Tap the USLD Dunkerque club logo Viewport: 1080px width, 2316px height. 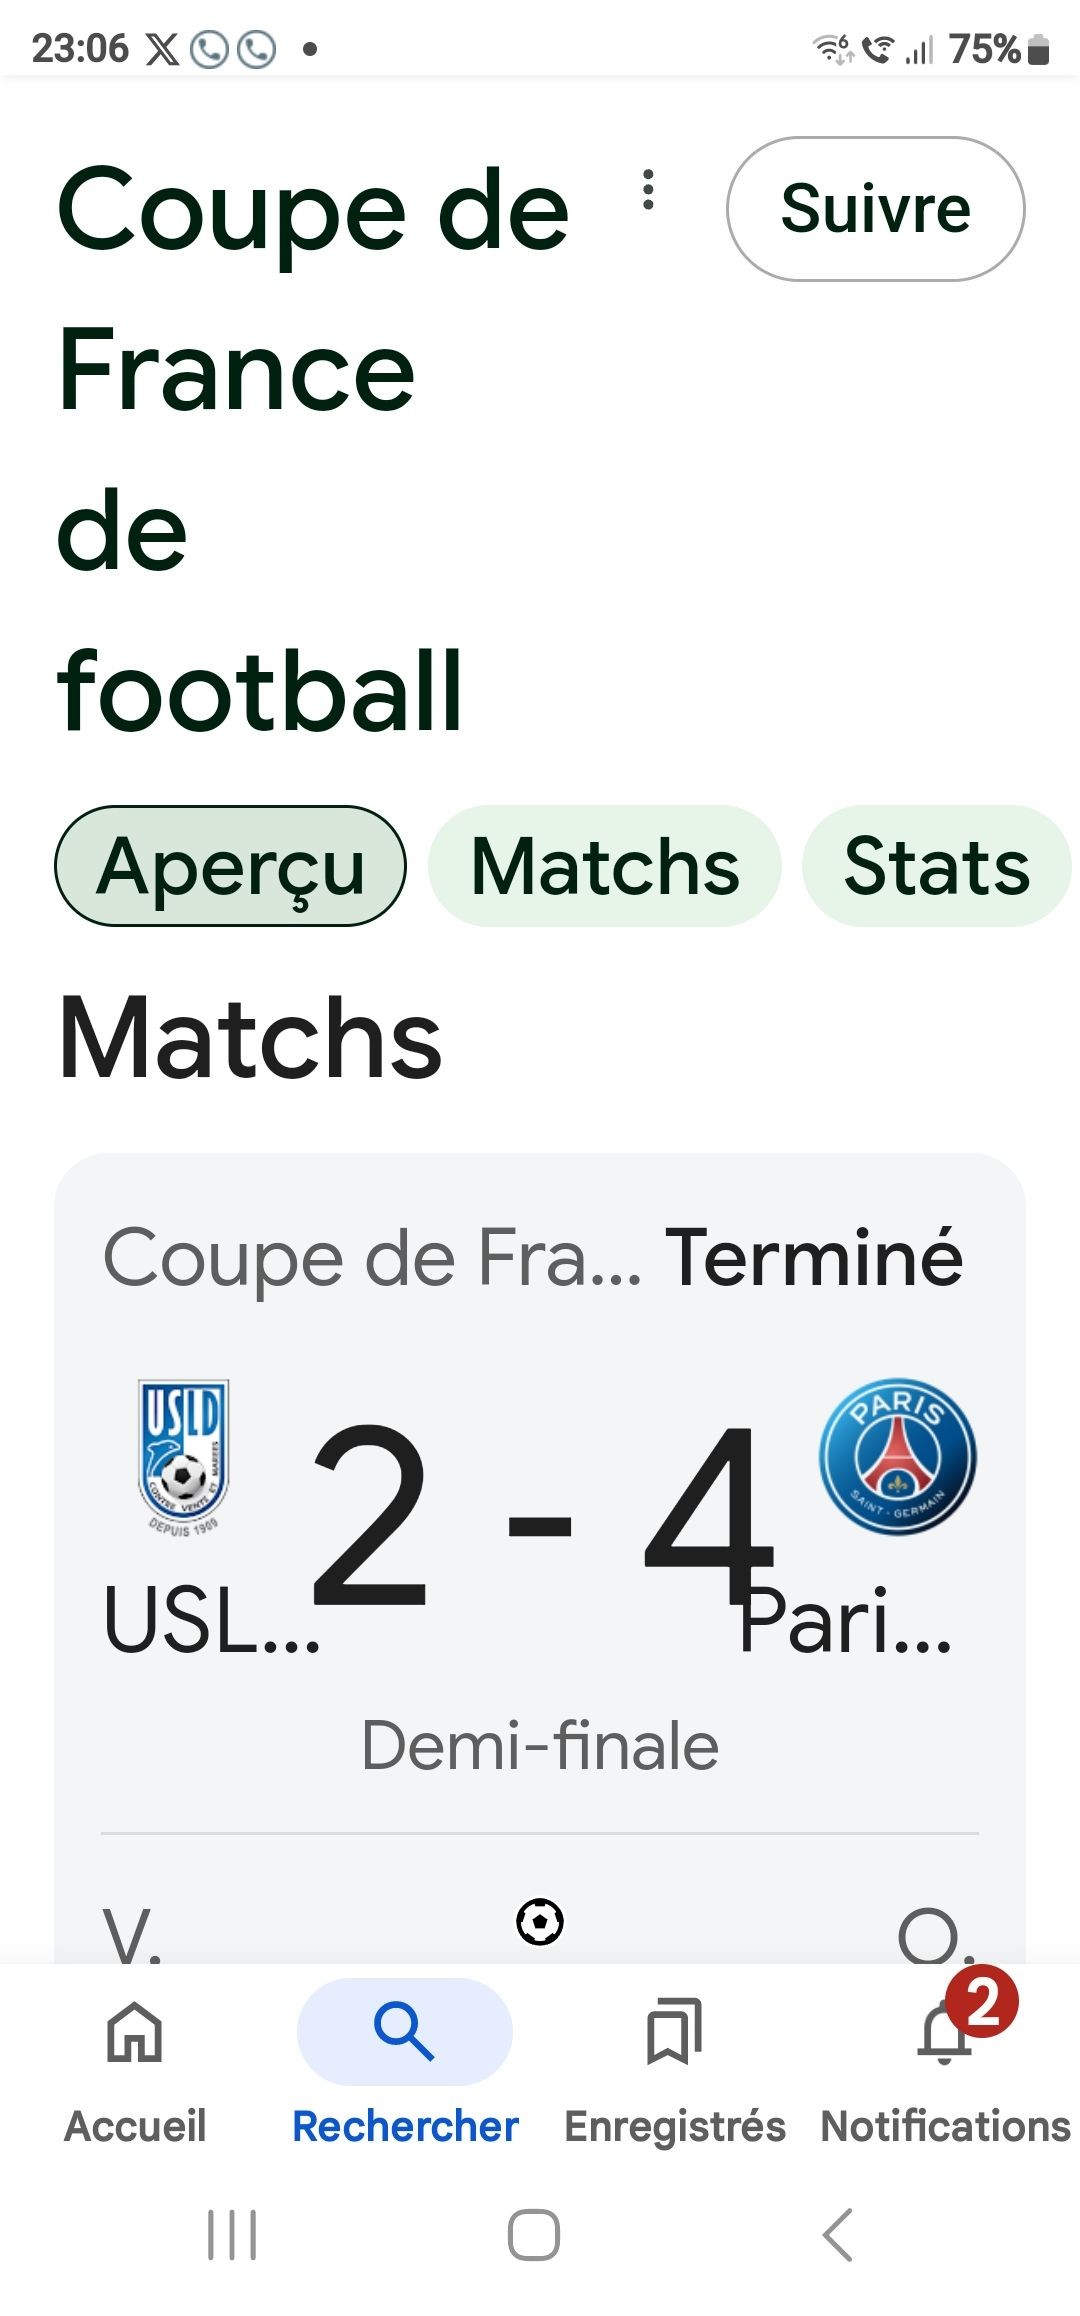183,1457
